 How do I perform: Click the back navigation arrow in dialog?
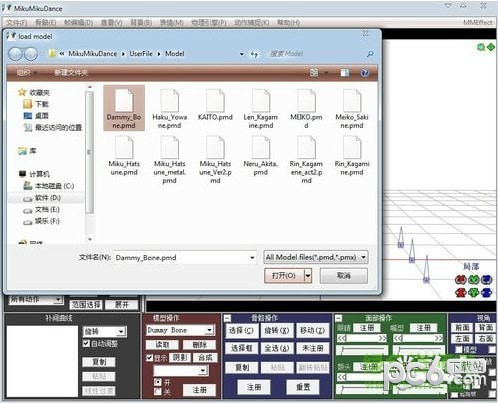click(15, 54)
